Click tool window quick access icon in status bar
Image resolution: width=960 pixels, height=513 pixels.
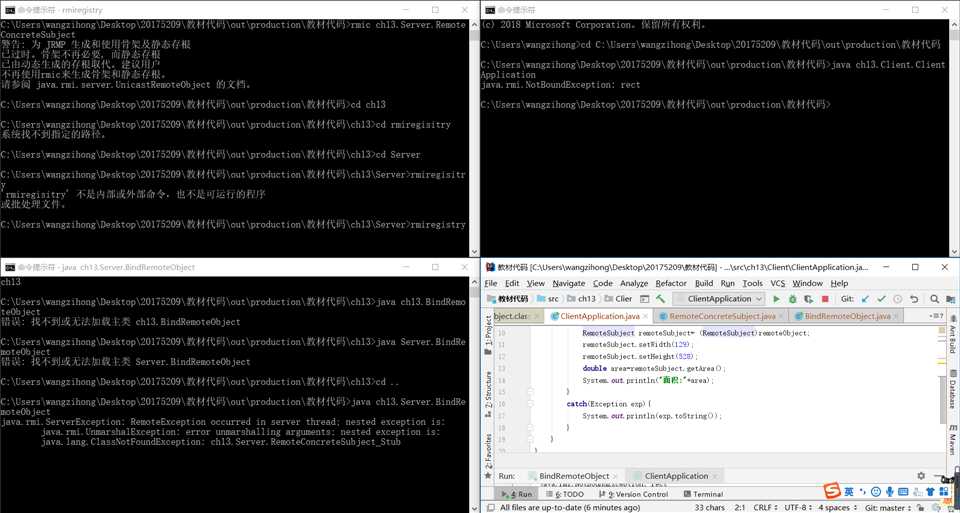(x=490, y=507)
